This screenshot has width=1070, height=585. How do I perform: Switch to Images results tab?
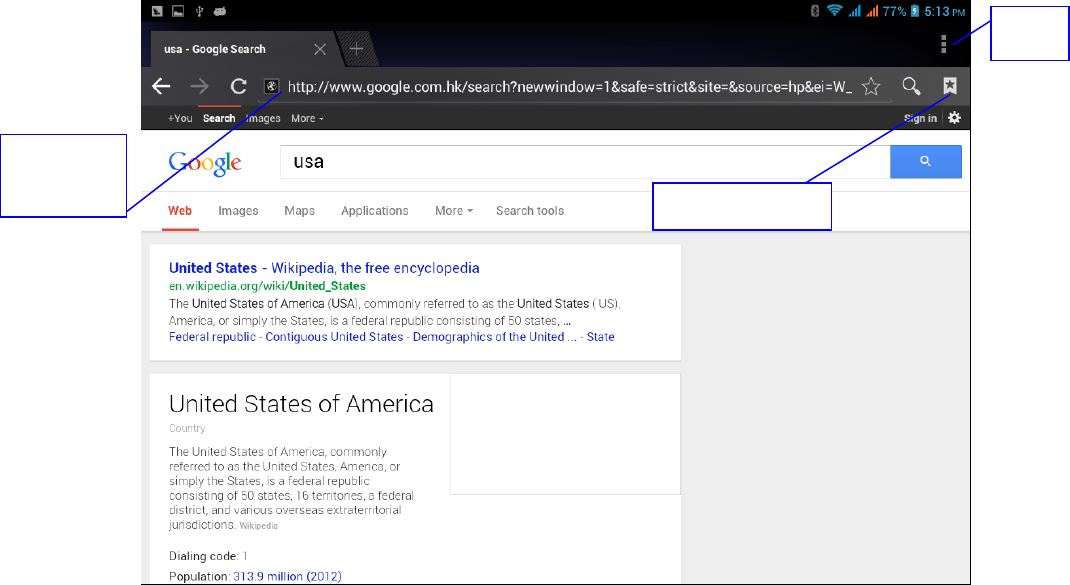pyautogui.click(x=238, y=211)
